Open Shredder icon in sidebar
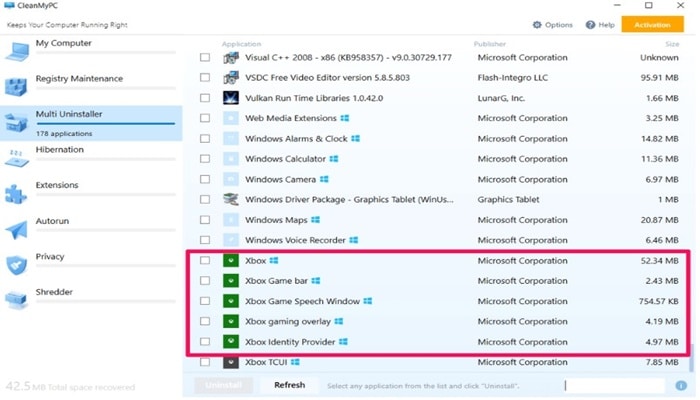 (16, 300)
